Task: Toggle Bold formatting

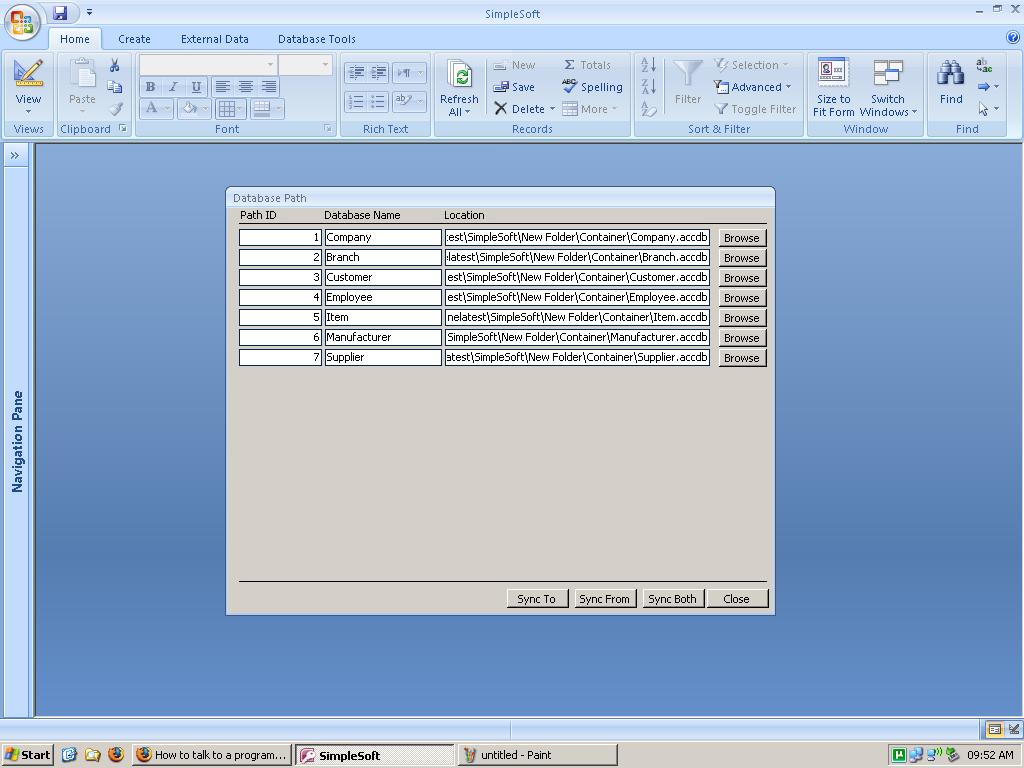Action: pyautogui.click(x=150, y=87)
